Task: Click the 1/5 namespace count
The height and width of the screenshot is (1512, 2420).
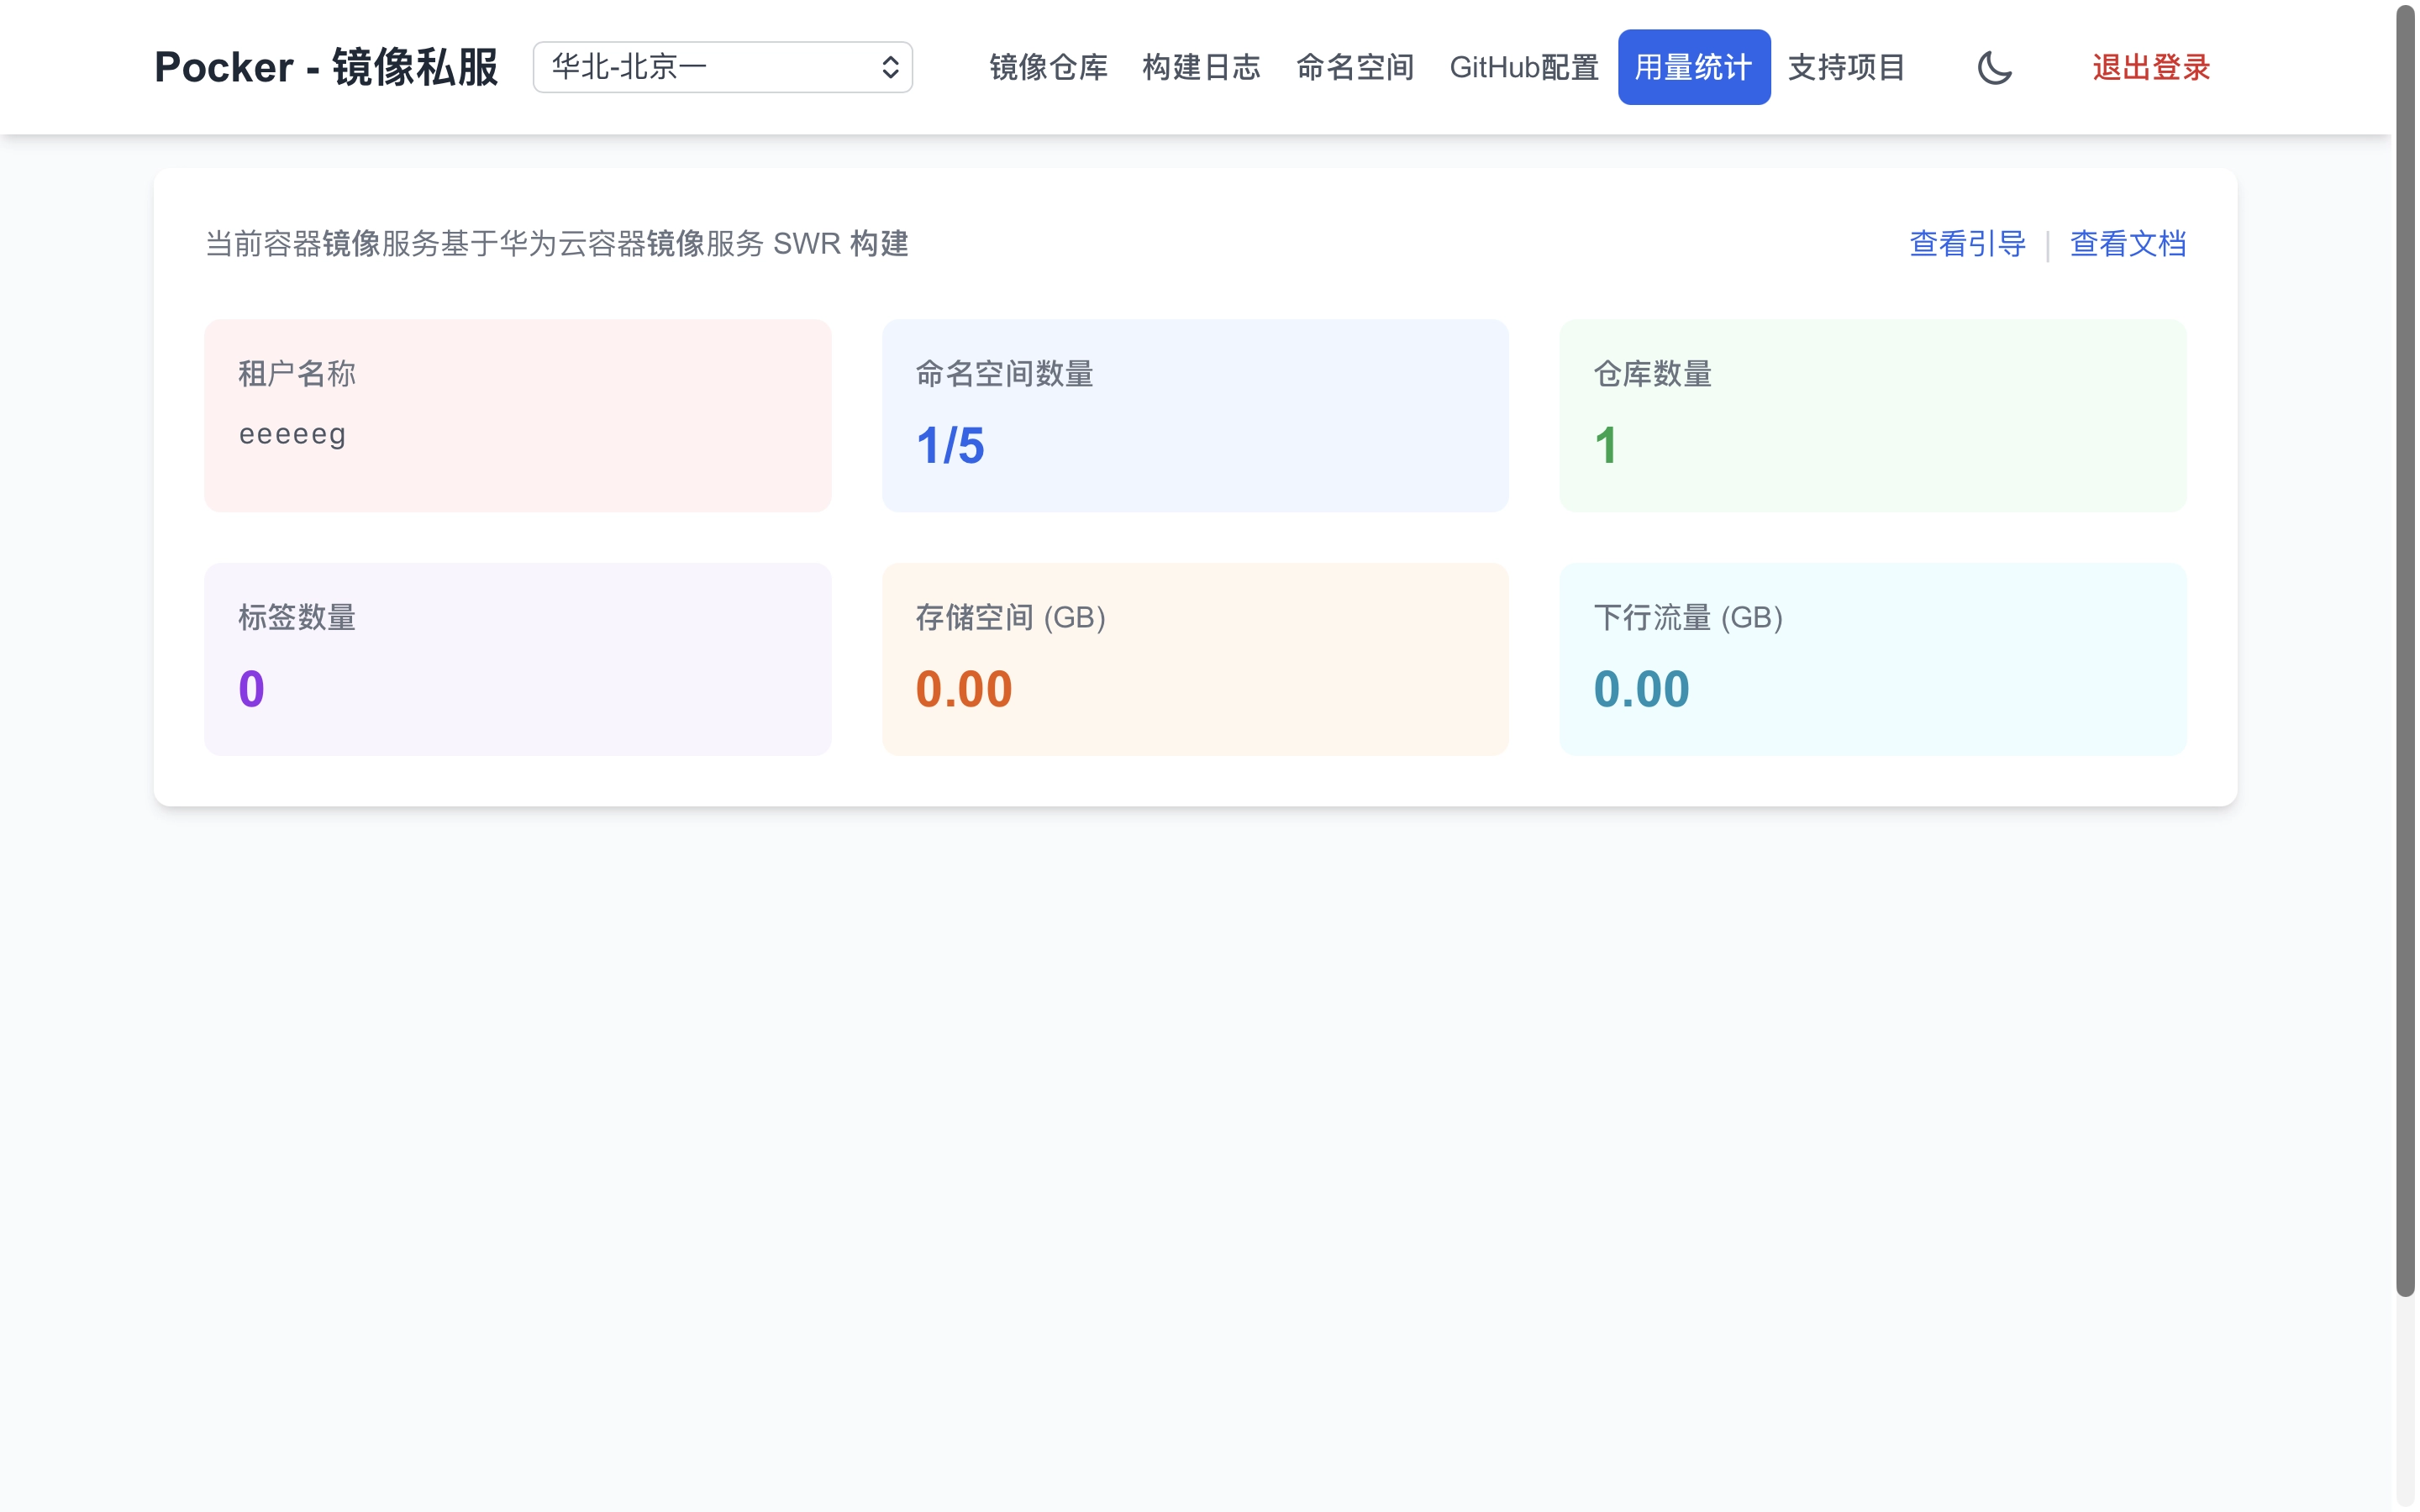Action: click(951, 446)
